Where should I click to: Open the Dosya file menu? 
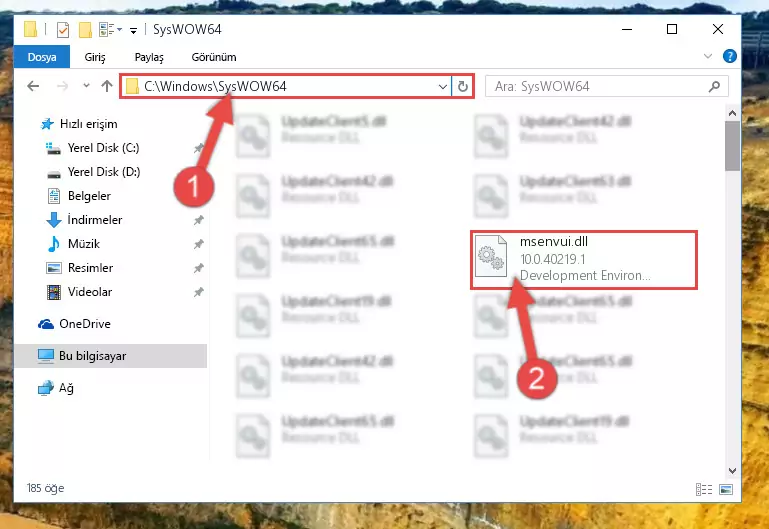point(42,57)
